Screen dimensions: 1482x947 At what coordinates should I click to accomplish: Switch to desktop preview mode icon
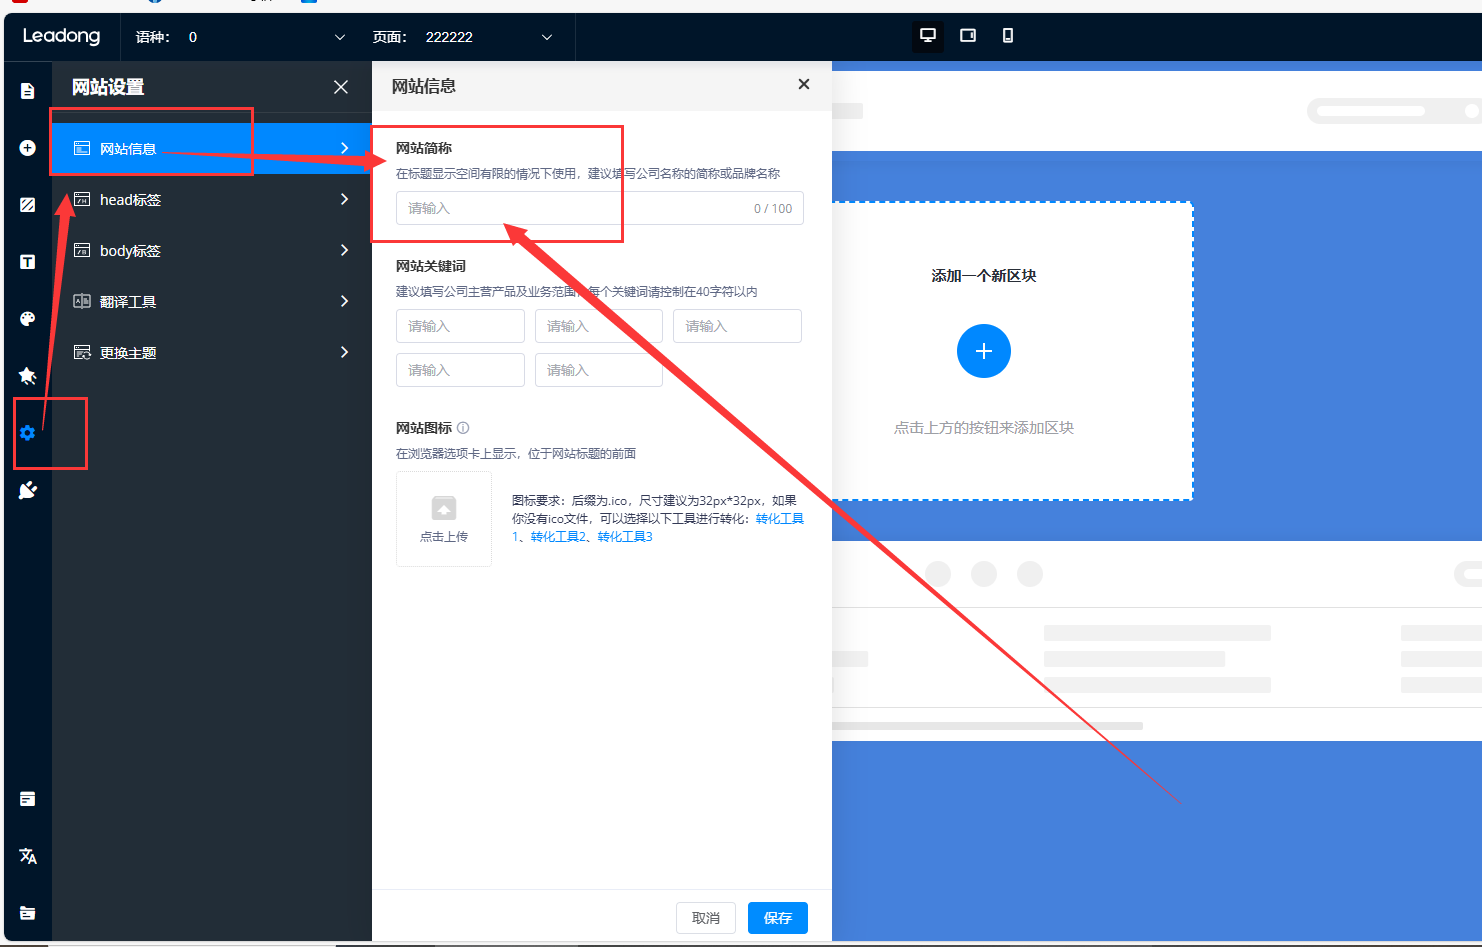click(x=928, y=36)
